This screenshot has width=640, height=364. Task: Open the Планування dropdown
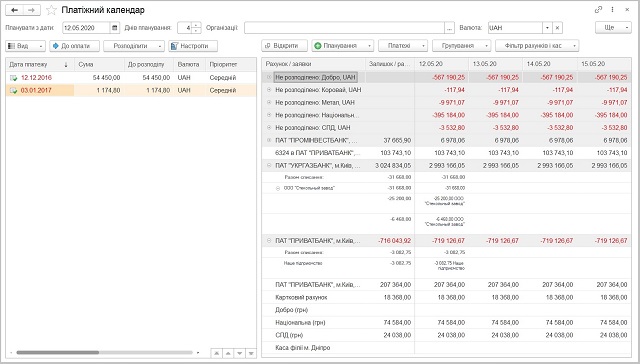343,46
